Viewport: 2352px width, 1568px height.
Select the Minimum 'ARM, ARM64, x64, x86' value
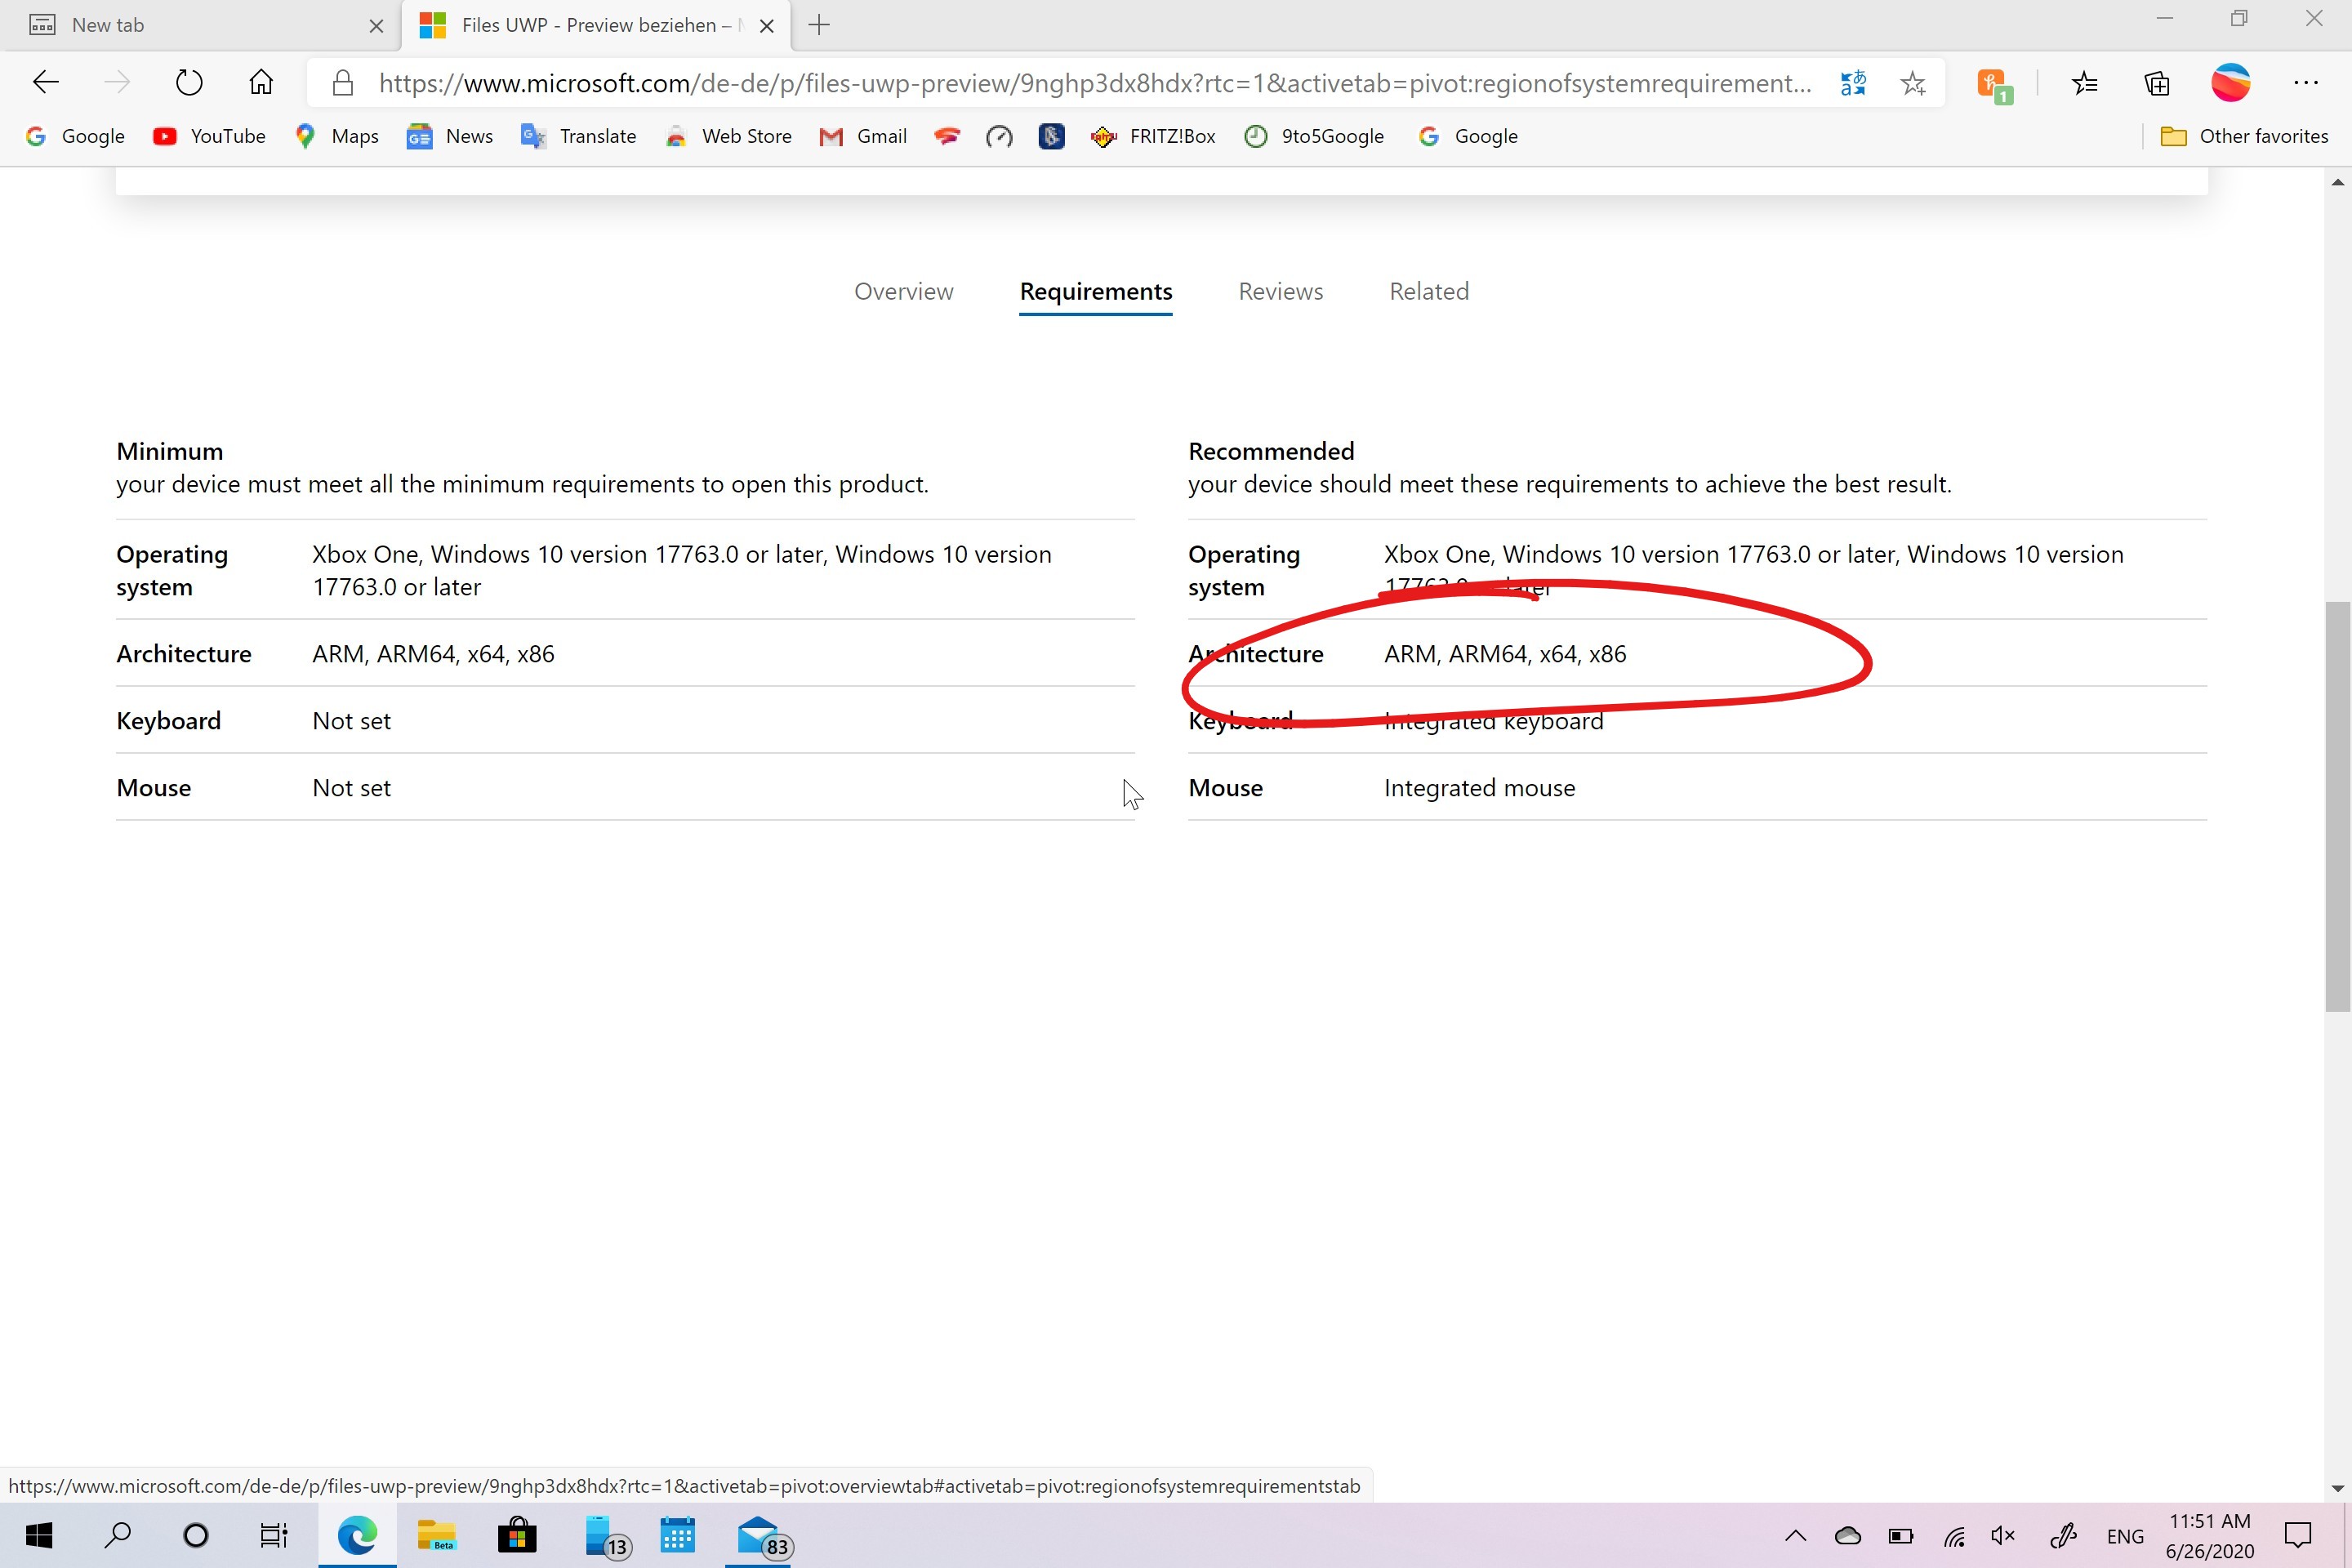coord(433,654)
